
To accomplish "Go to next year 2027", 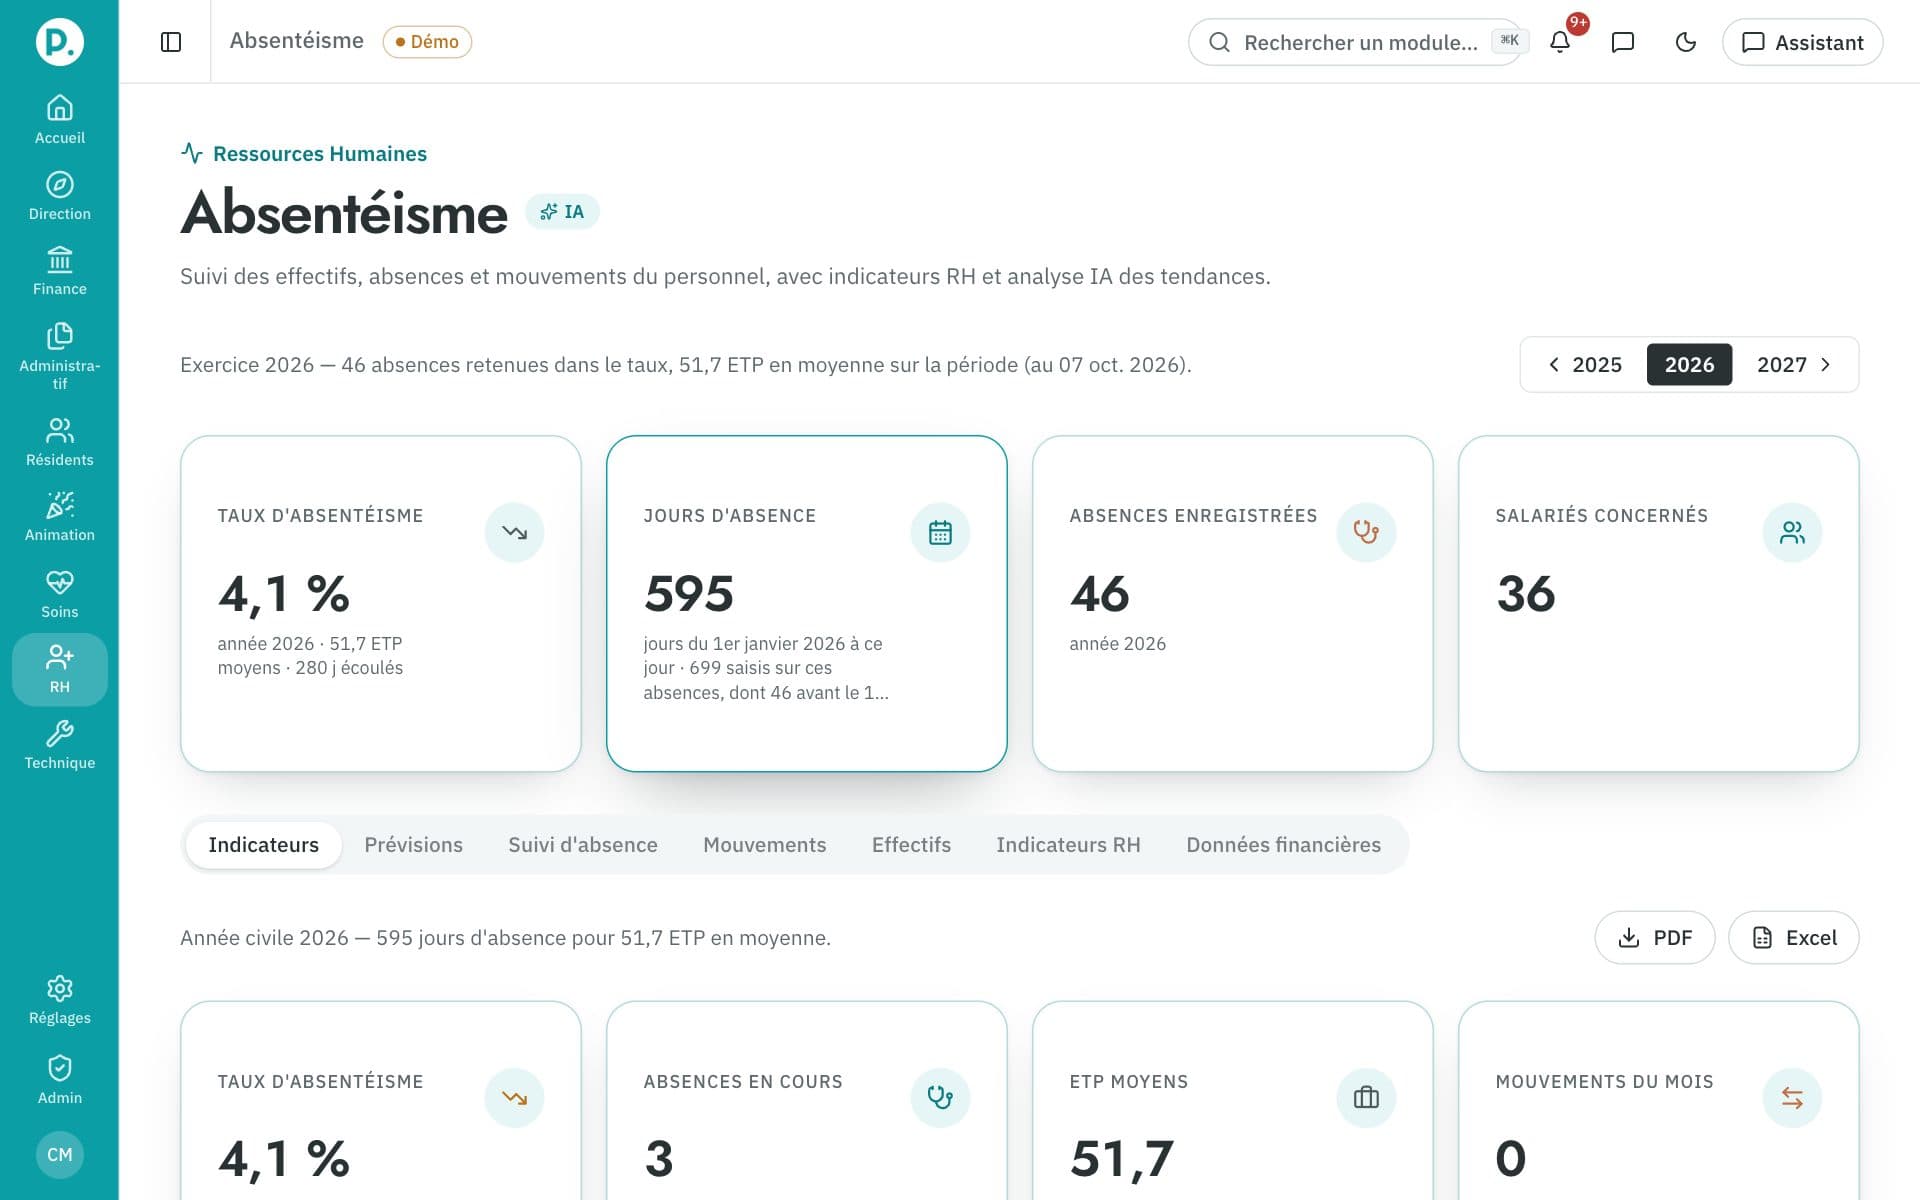I will [1794, 365].
